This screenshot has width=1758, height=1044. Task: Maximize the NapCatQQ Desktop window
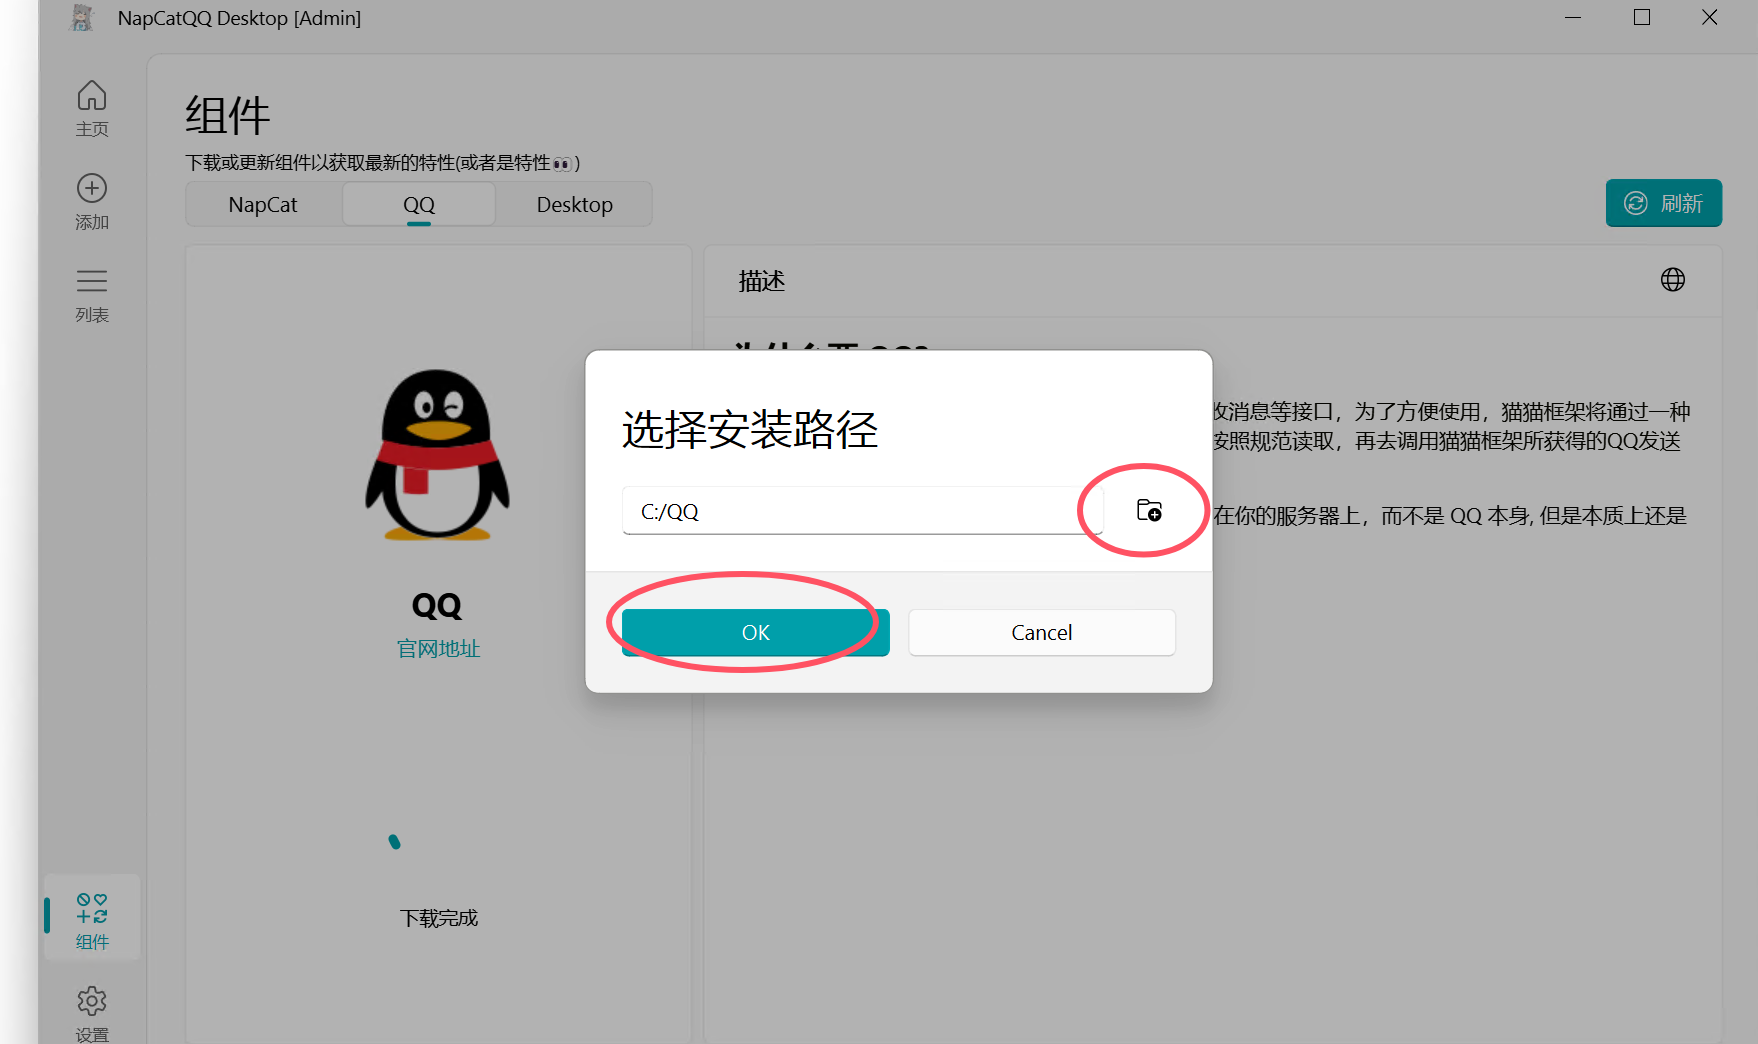click(x=1641, y=18)
